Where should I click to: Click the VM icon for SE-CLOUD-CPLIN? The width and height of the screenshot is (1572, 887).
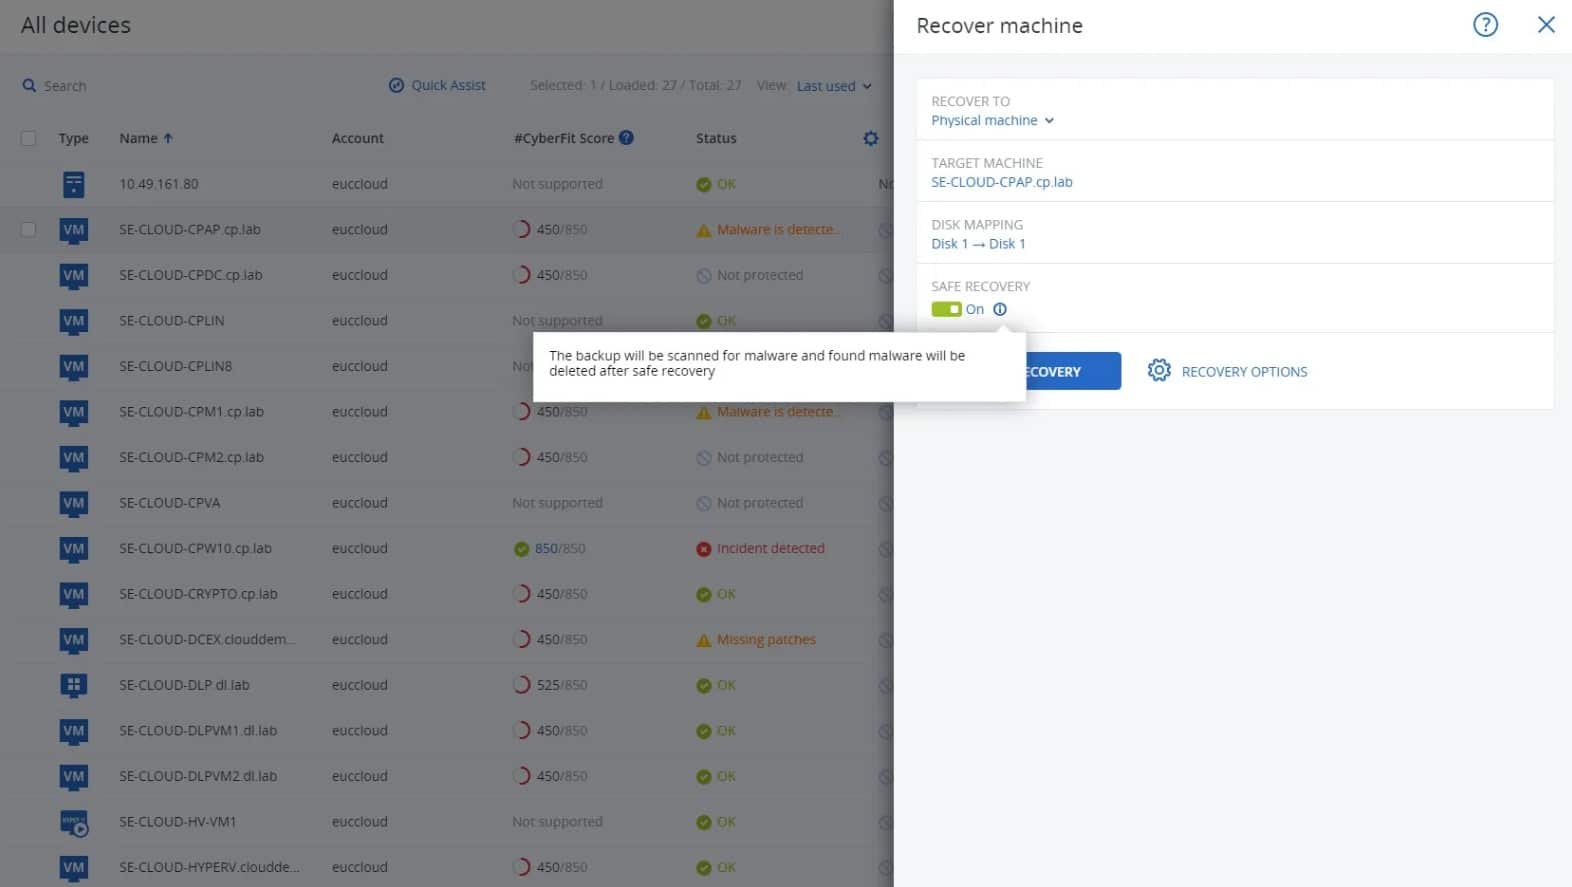coord(74,321)
